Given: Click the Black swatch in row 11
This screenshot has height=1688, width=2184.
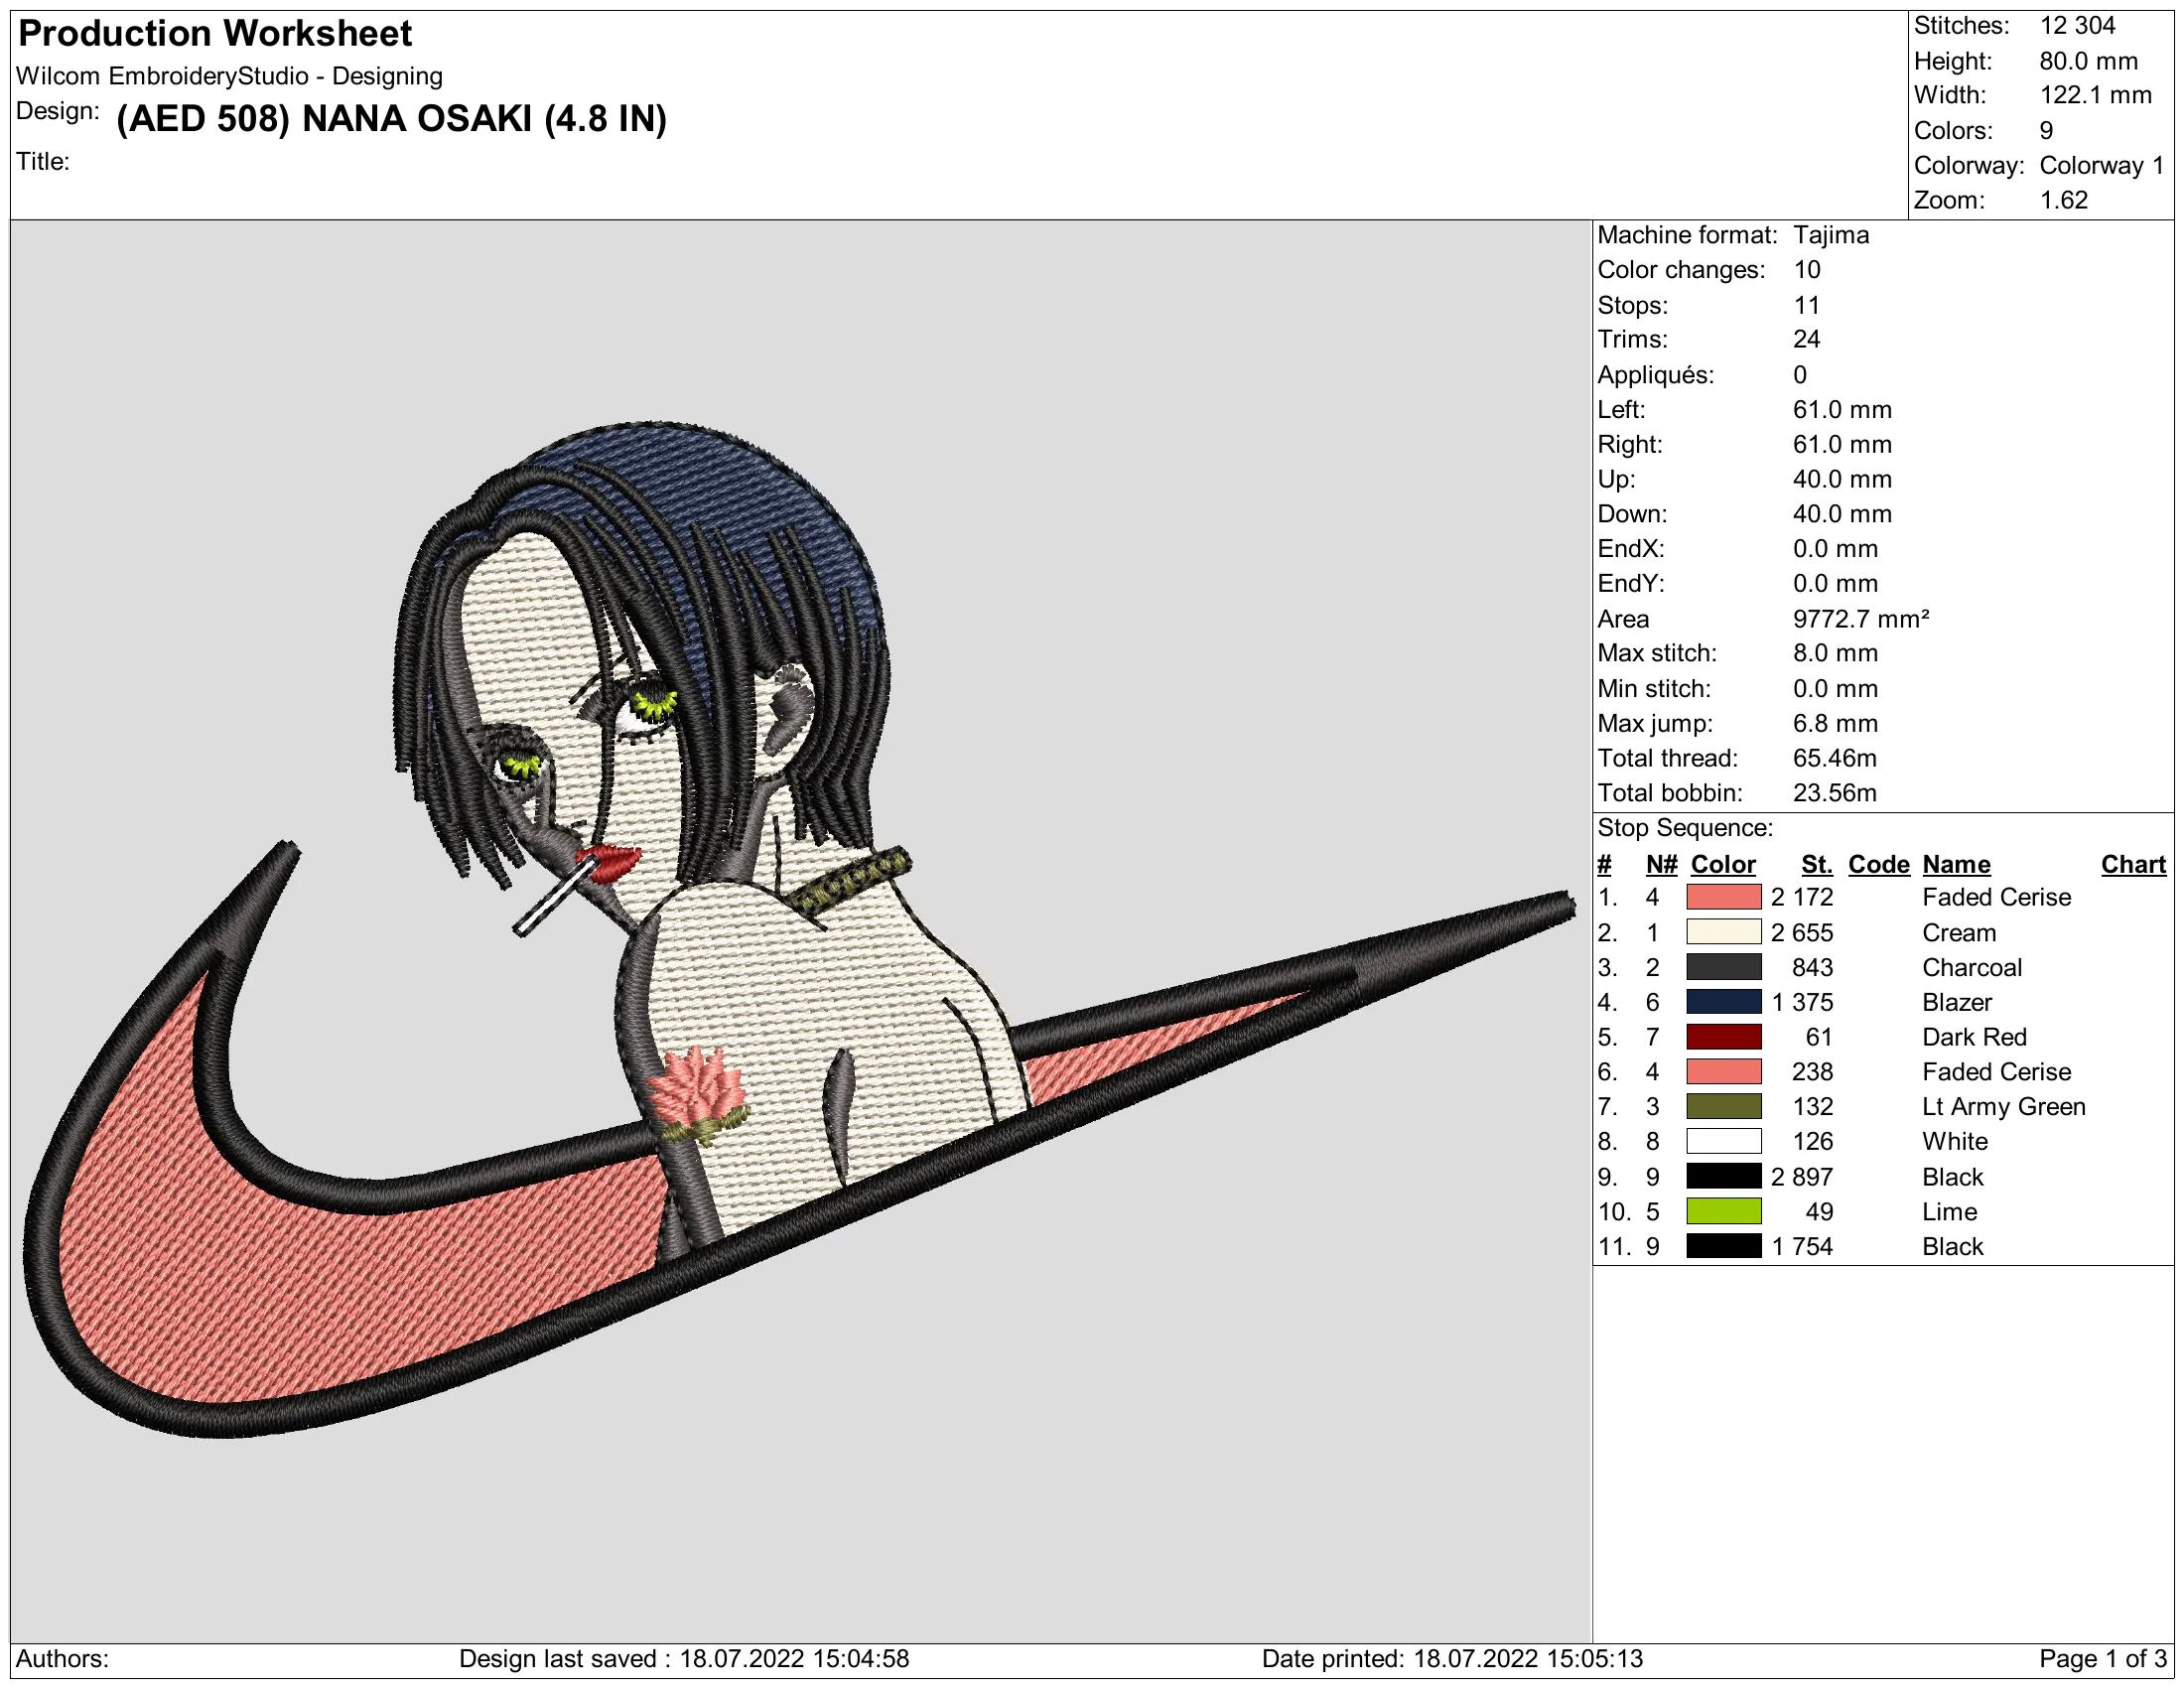Looking at the screenshot, I should click(1723, 1246).
